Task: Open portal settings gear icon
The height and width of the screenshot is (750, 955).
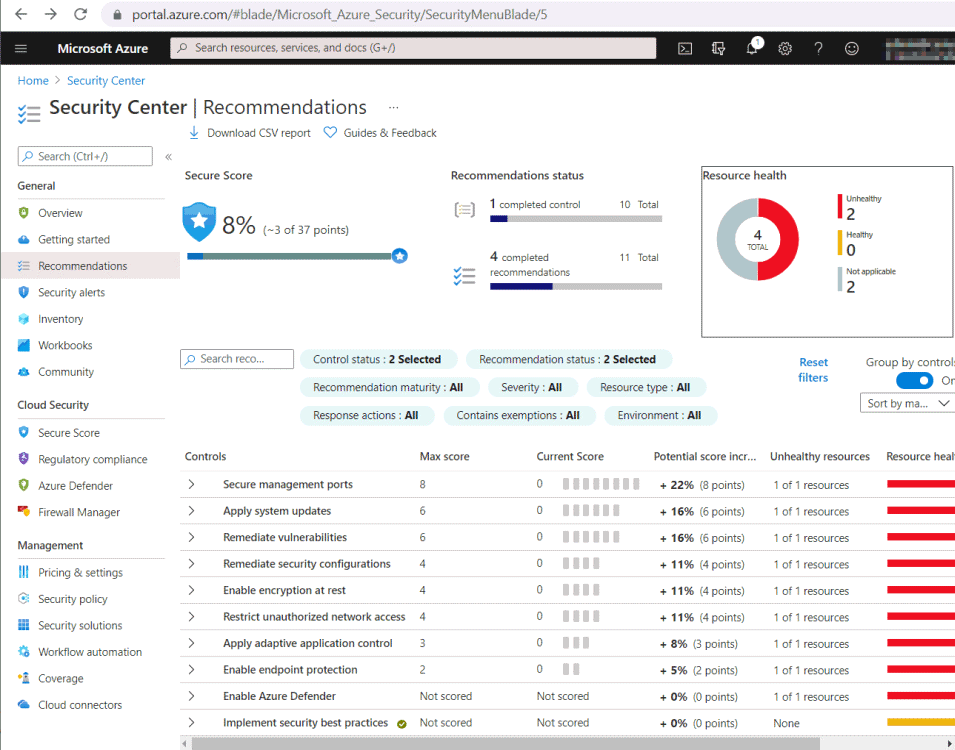Action: [785, 49]
